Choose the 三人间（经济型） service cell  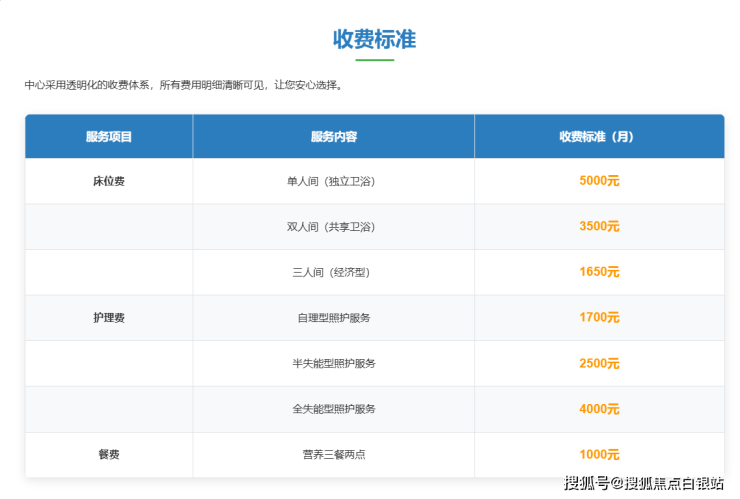click(x=334, y=272)
